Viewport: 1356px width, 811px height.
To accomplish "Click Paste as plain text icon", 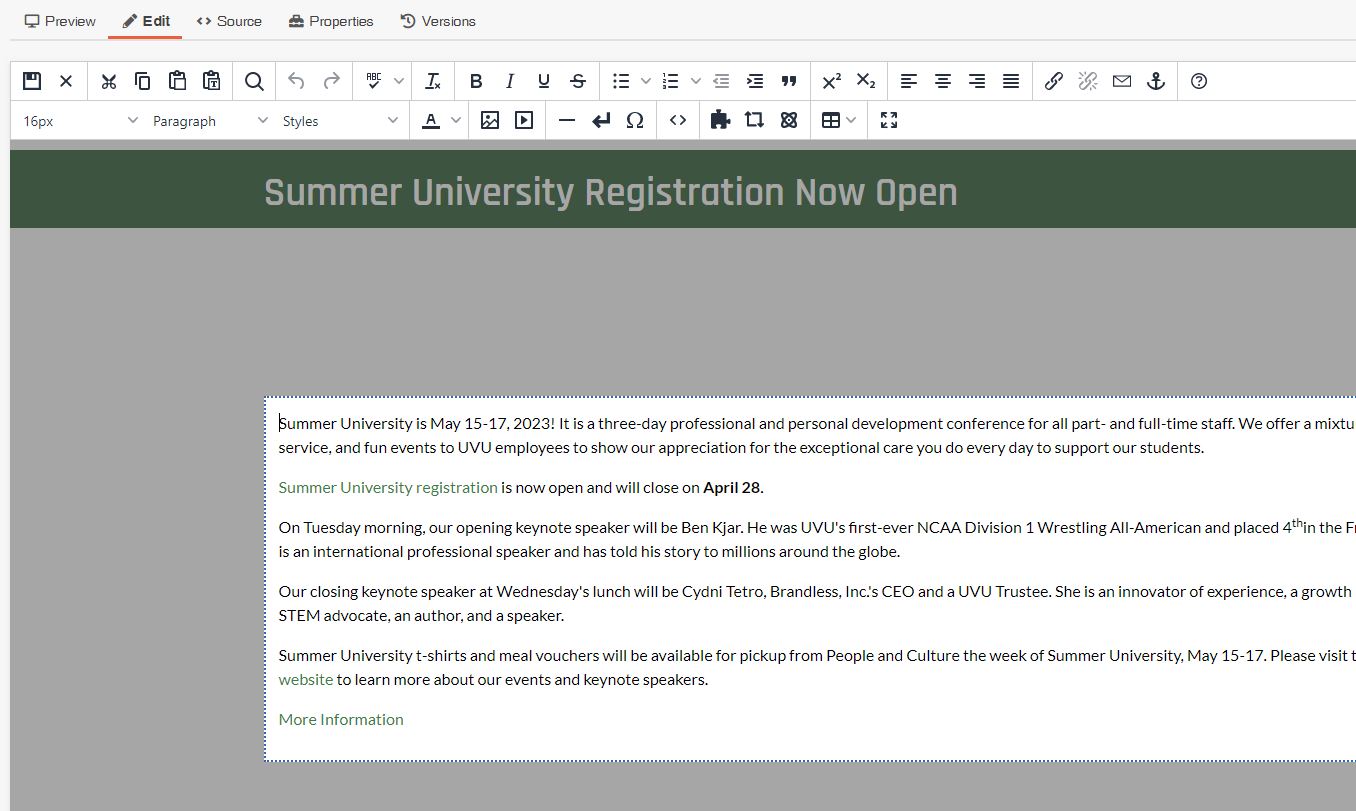I will 211,81.
